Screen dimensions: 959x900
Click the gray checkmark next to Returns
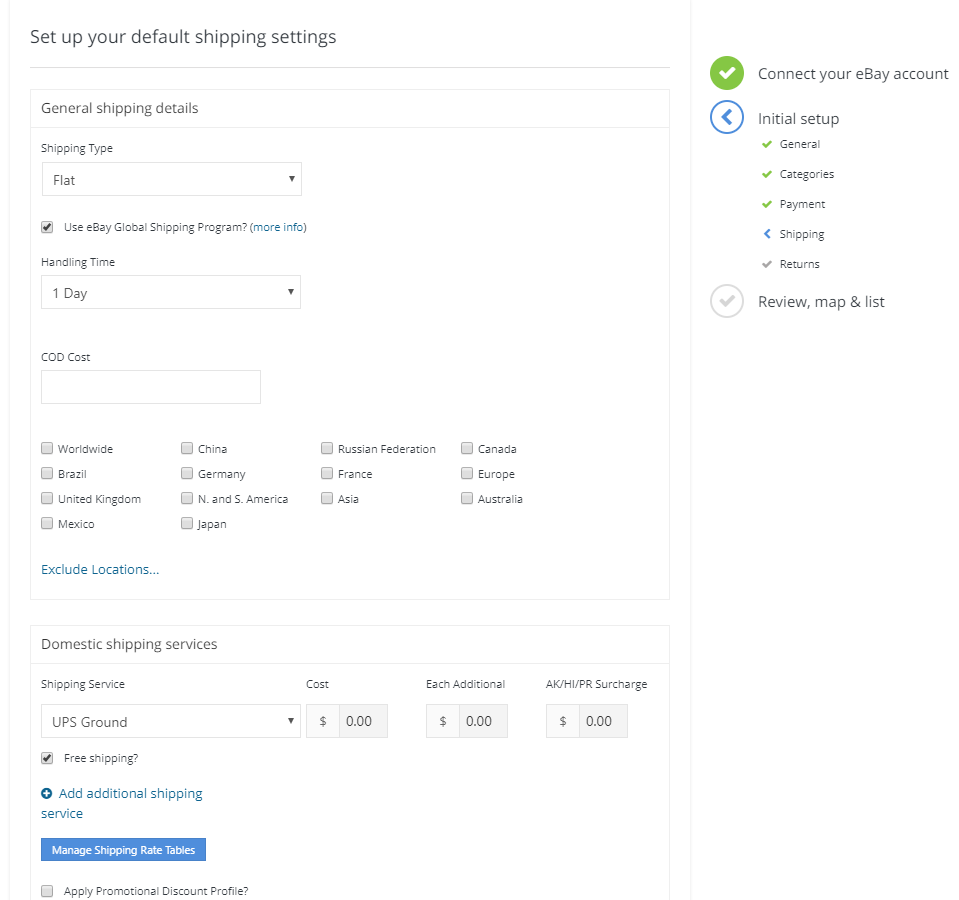[x=767, y=264]
